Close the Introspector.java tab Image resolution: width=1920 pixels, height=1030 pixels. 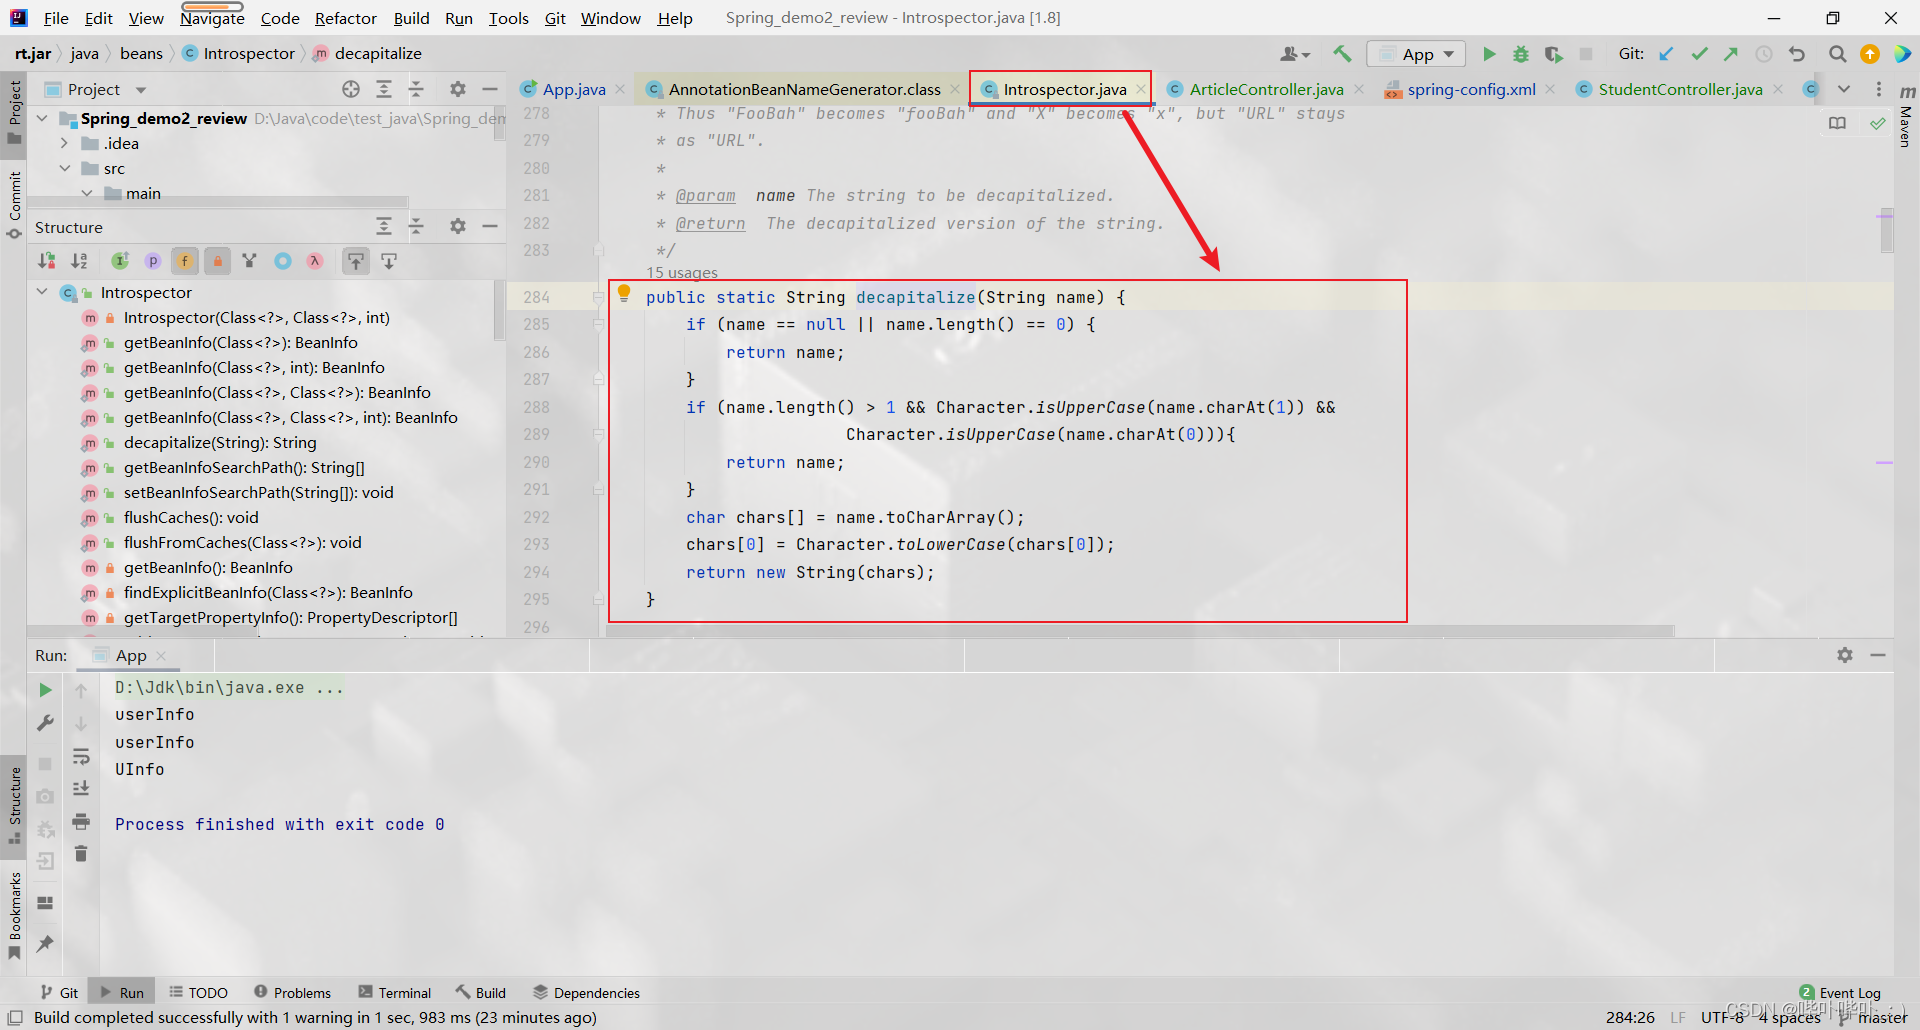pos(1140,89)
